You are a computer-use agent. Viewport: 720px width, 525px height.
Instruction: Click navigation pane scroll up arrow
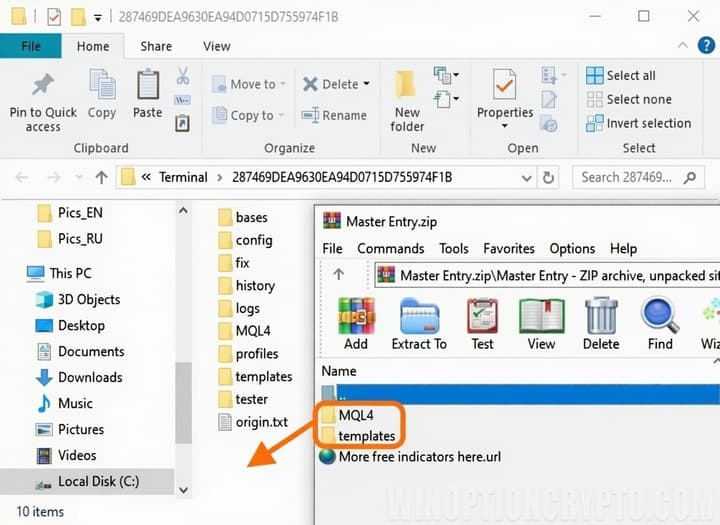pyautogui.click(x=183, y=211)
